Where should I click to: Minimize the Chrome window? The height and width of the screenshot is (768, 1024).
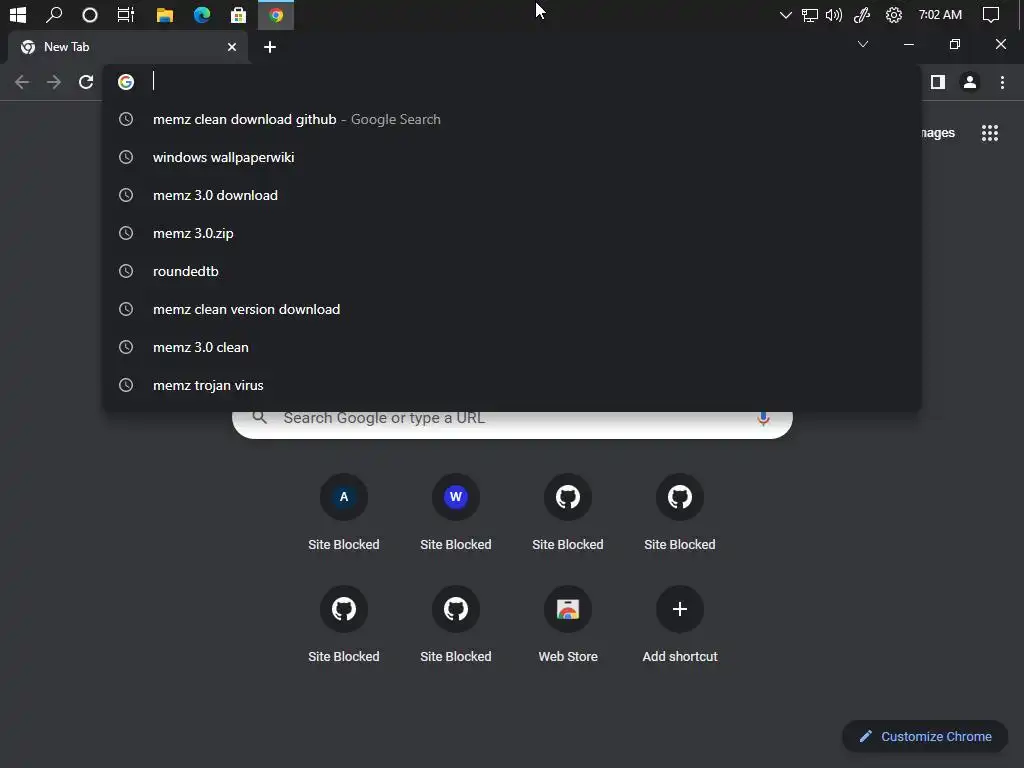[908, 44]
